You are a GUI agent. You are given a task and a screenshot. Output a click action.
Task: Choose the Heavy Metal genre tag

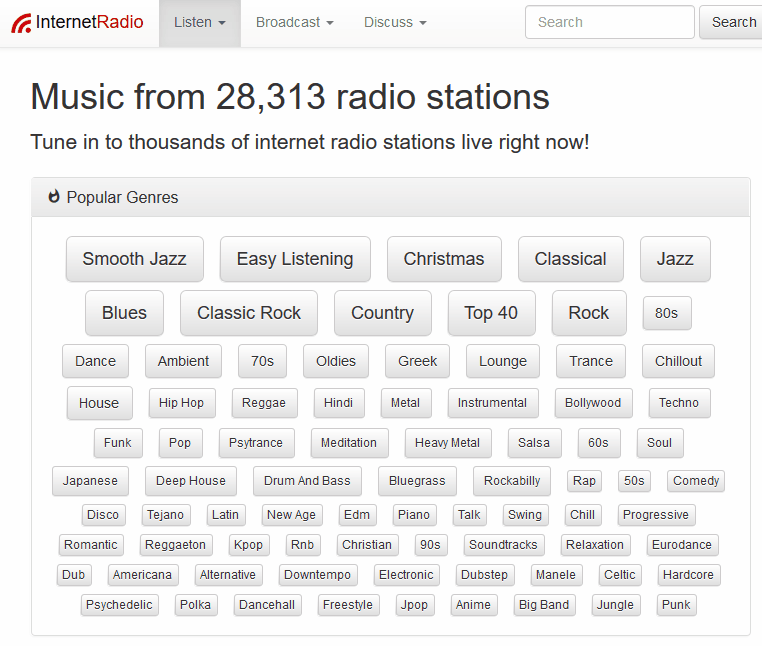pyautogui.click(x=447, y=443)
